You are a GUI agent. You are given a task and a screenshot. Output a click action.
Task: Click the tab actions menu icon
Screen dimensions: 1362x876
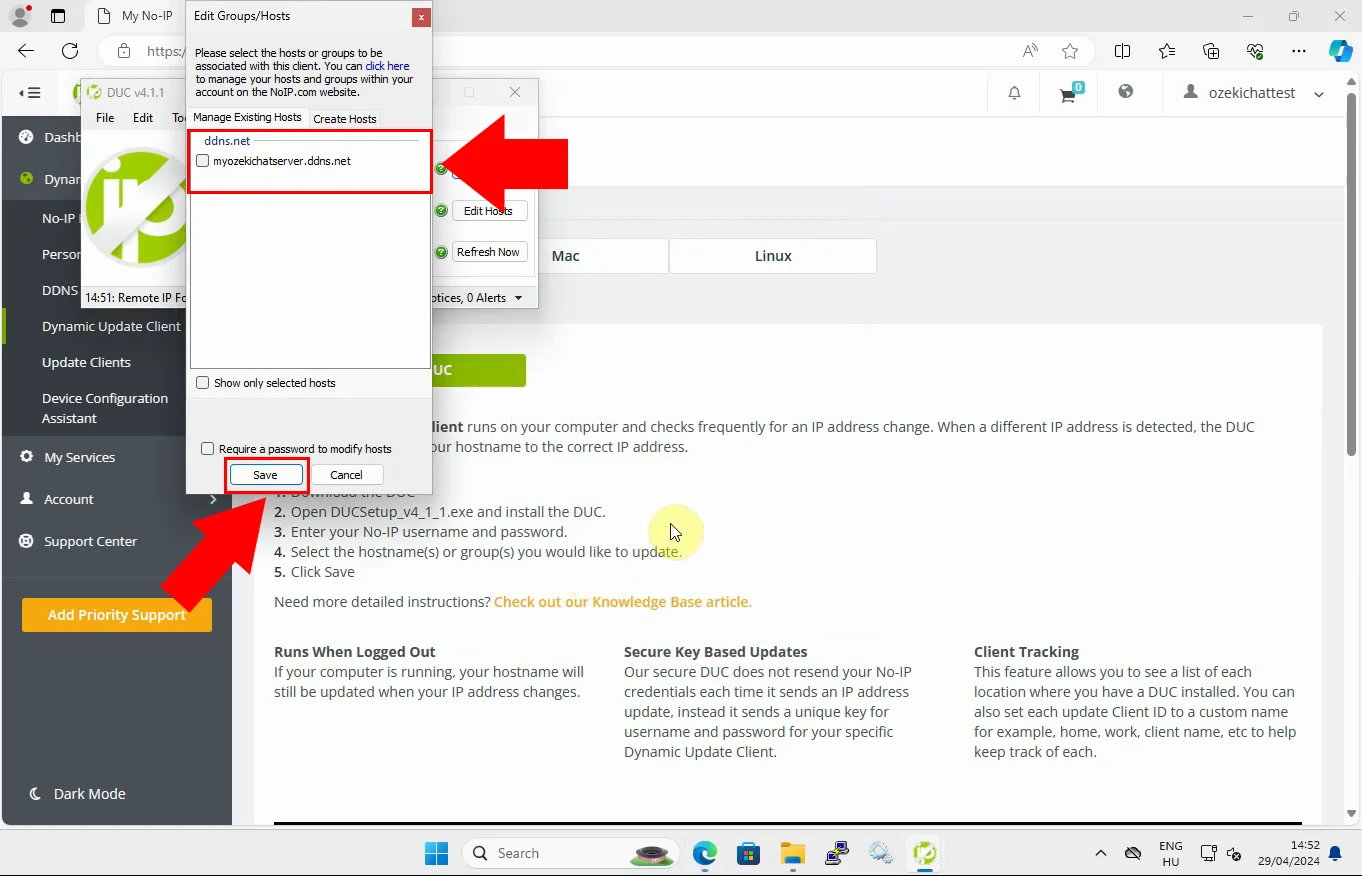(58, 16)
